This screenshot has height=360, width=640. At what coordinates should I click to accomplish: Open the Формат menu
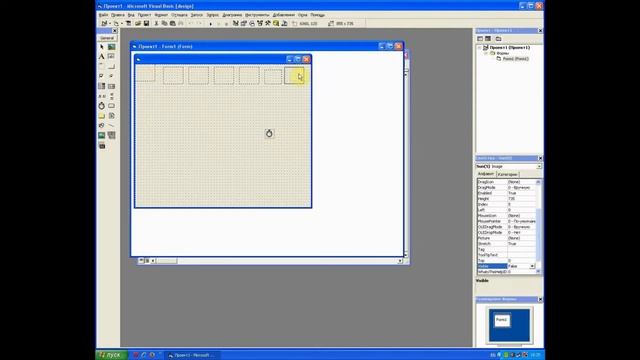(x=161, y=15)
